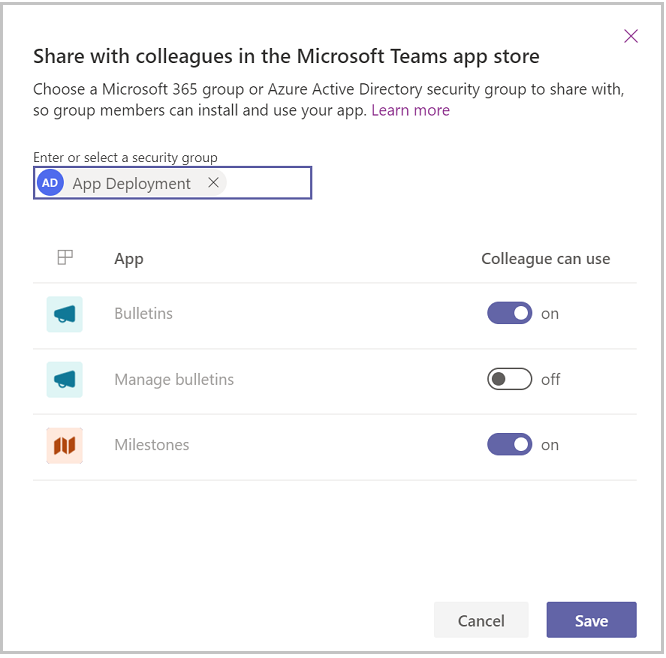Click the App Deployment group name
Screen dimensions: 666x658
pos(132,184)
